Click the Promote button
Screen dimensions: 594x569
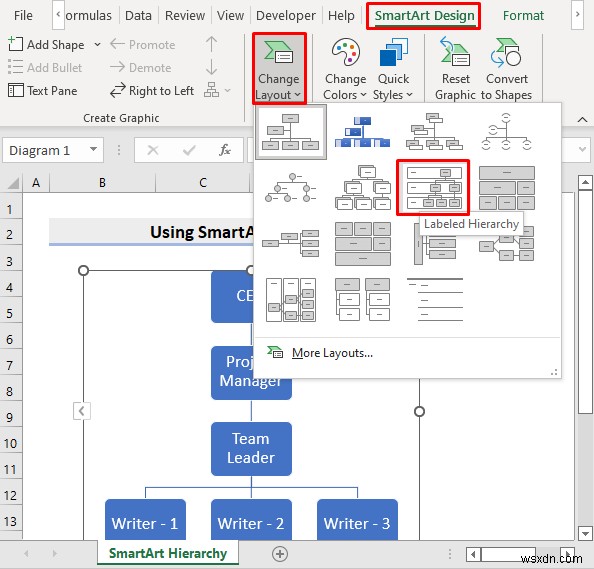(x=142, y=45)
